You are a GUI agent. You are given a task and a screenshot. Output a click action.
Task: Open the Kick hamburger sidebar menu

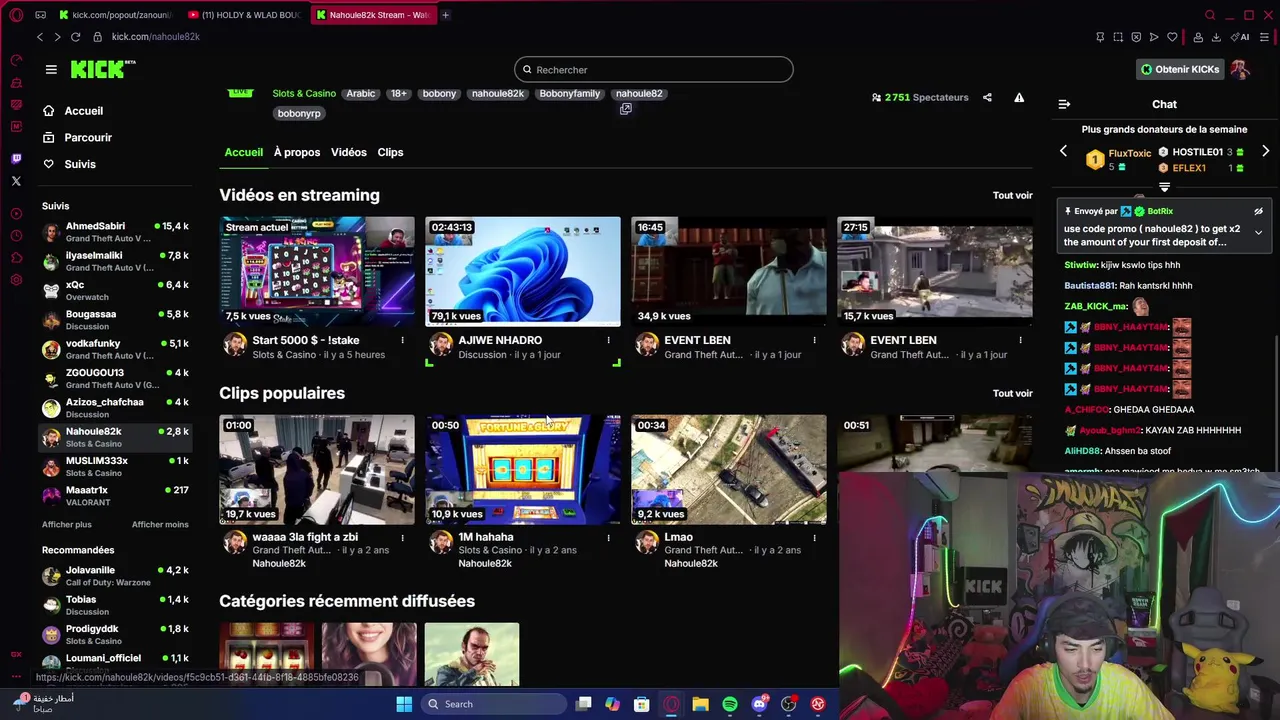coord(51,69)
